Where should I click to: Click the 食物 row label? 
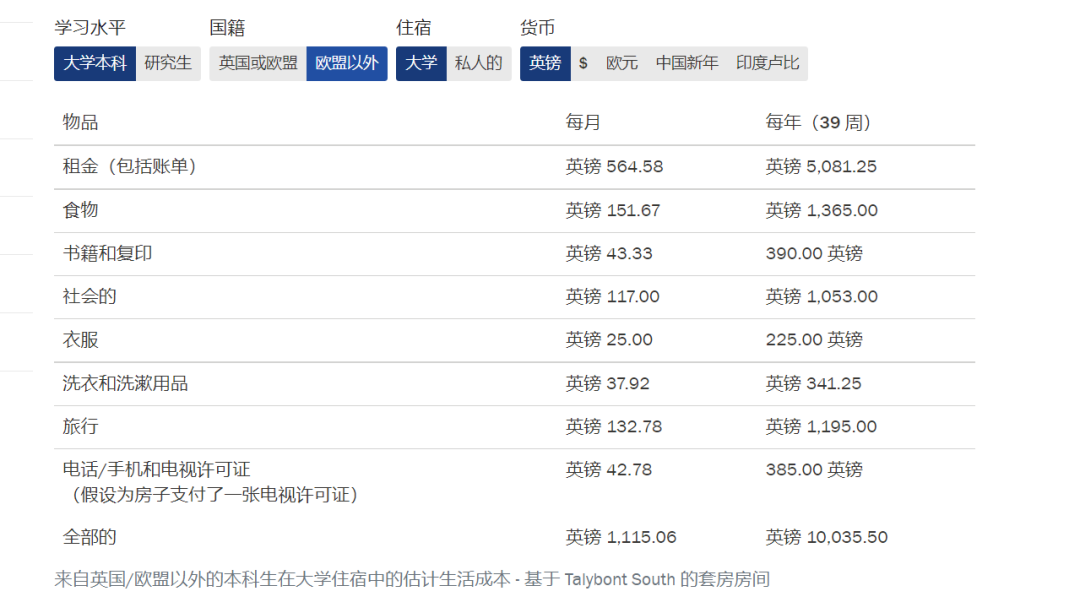81,211
